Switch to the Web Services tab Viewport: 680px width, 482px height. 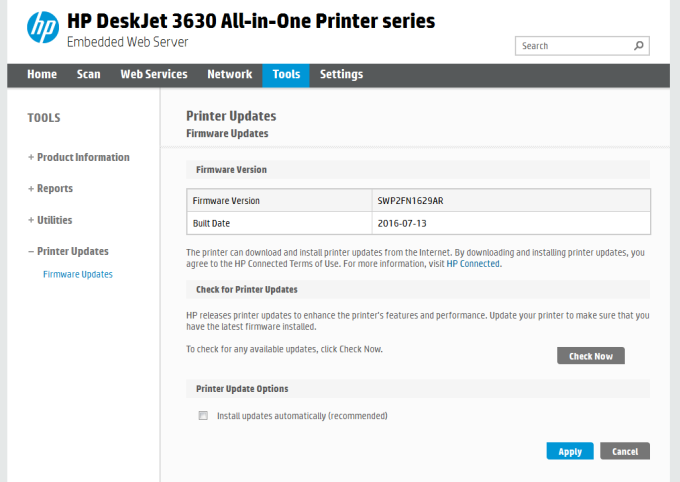pos(154,75)
